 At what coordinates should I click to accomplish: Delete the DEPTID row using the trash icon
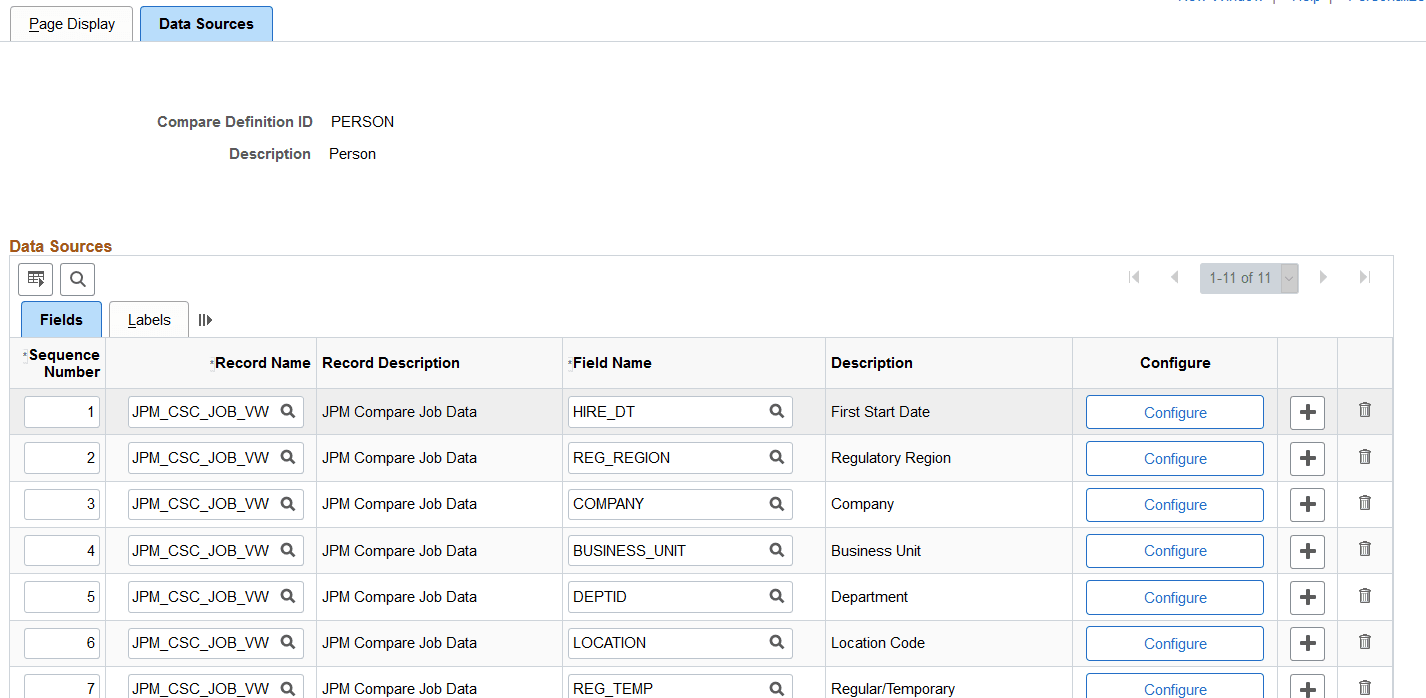1364,596
